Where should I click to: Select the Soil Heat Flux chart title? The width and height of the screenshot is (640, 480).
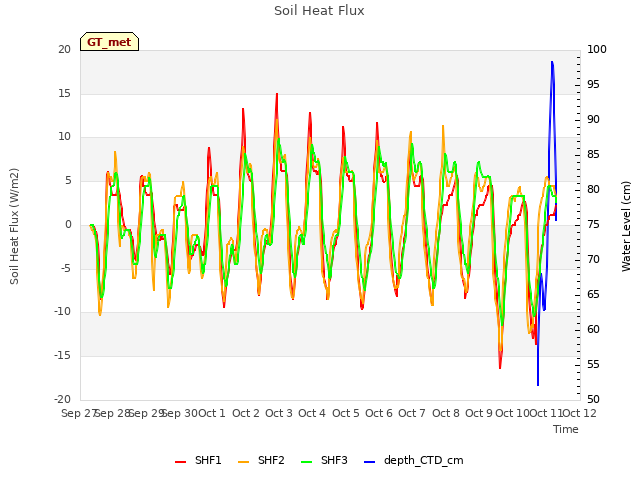point(319,11)
